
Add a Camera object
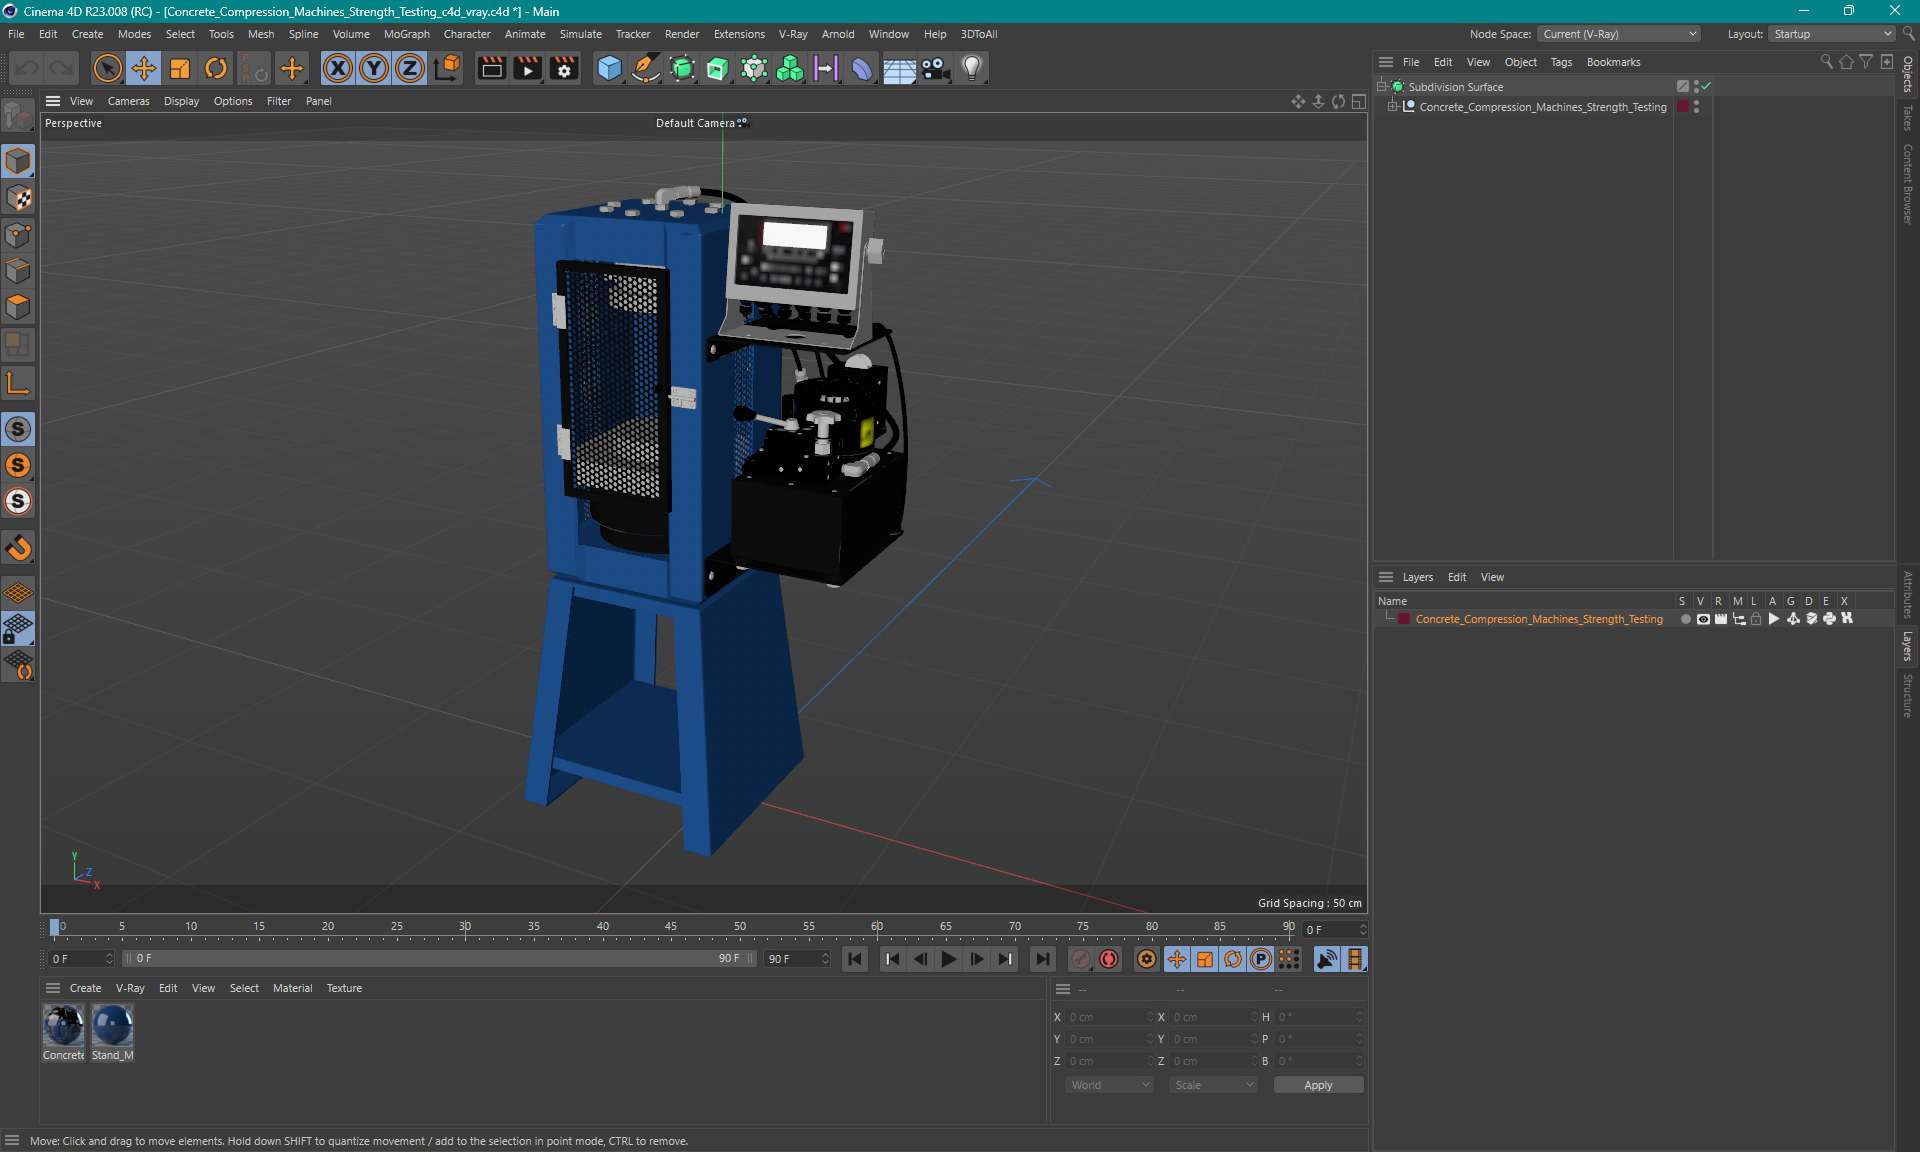tap(935, 68)
